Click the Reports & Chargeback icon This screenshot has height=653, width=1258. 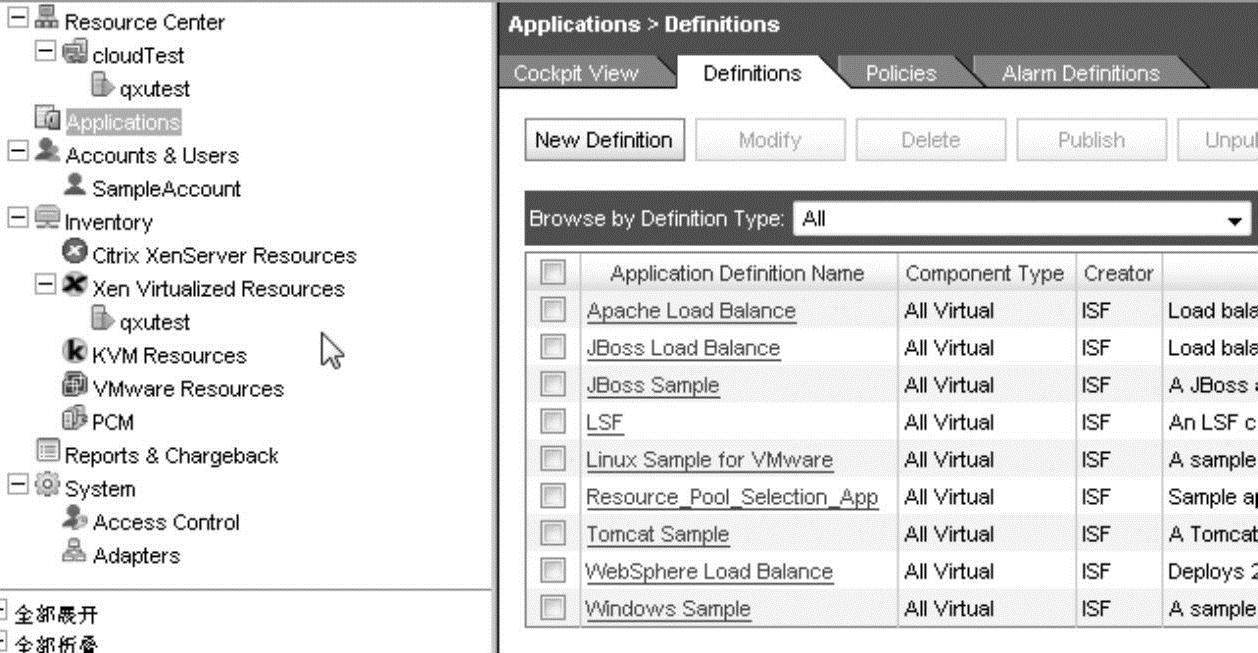tap(48, 453)
